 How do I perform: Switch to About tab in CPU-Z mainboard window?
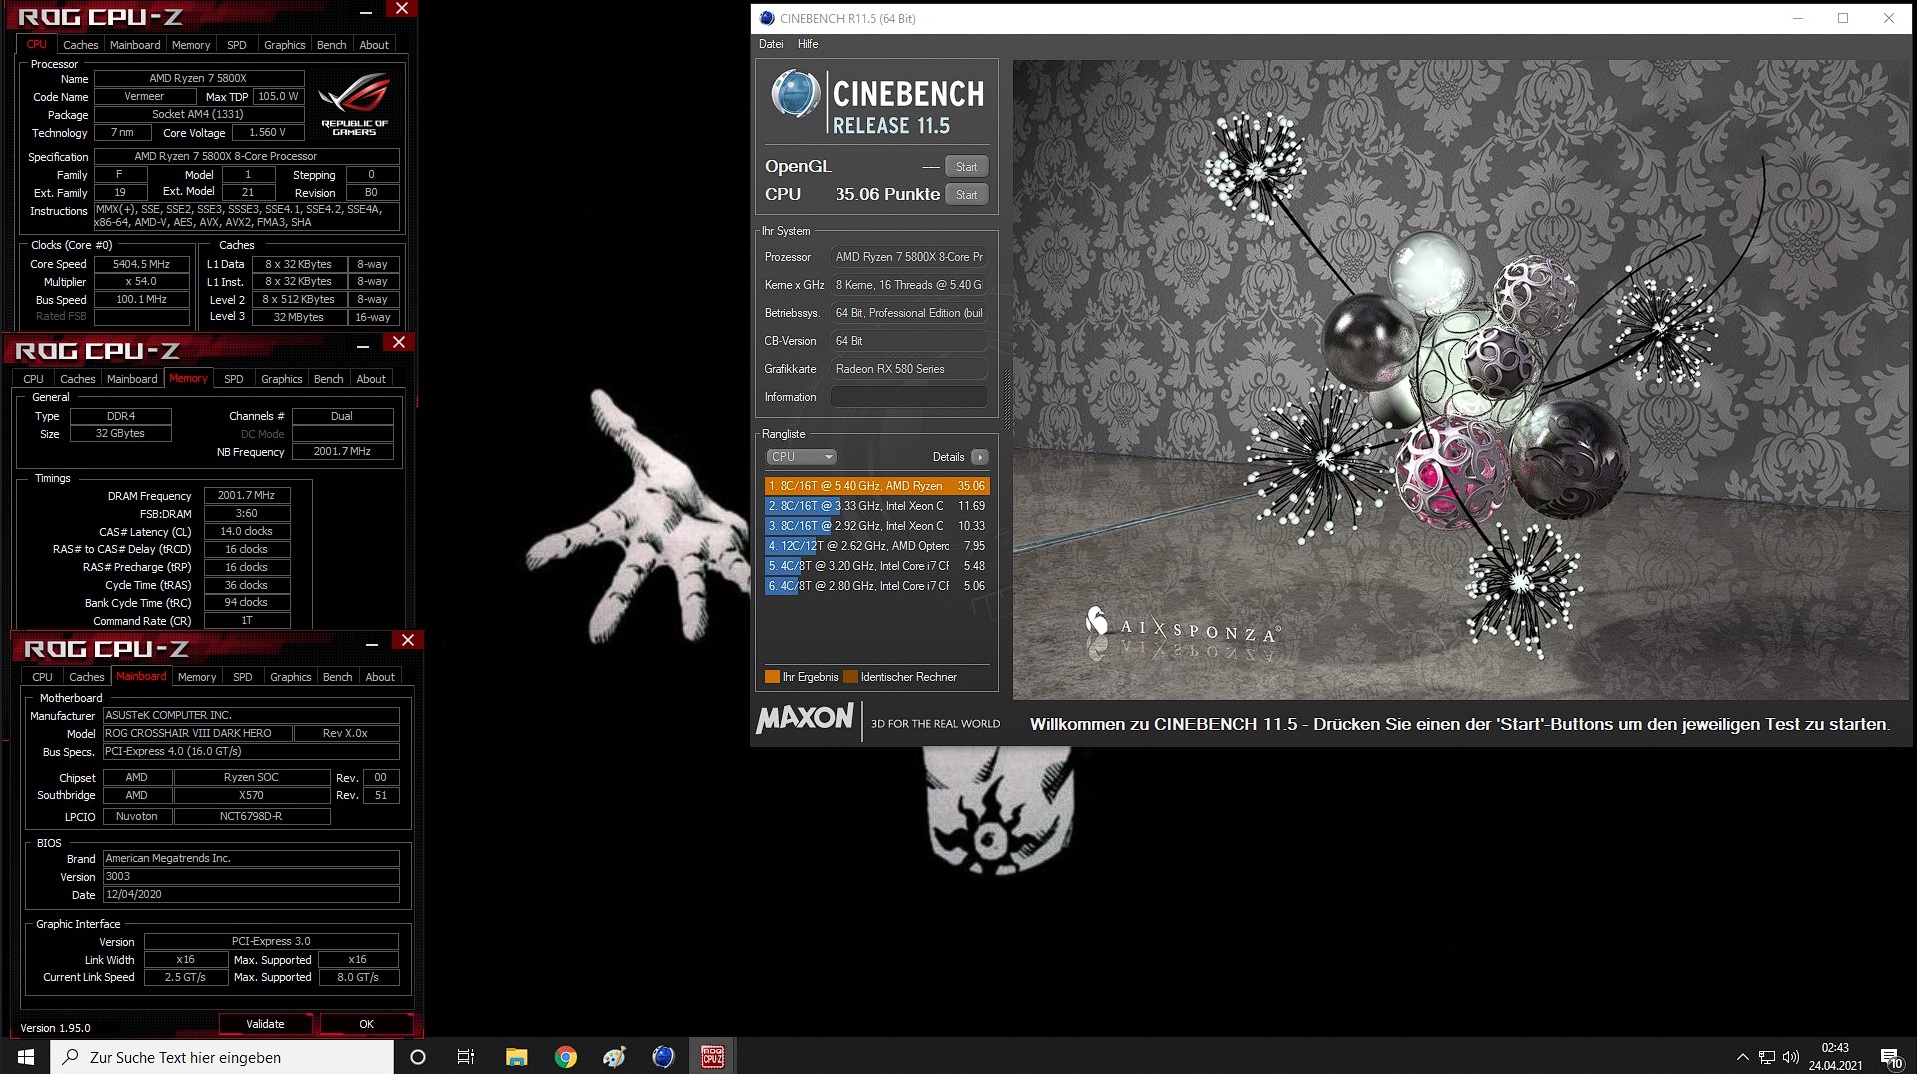pos(380,677)
